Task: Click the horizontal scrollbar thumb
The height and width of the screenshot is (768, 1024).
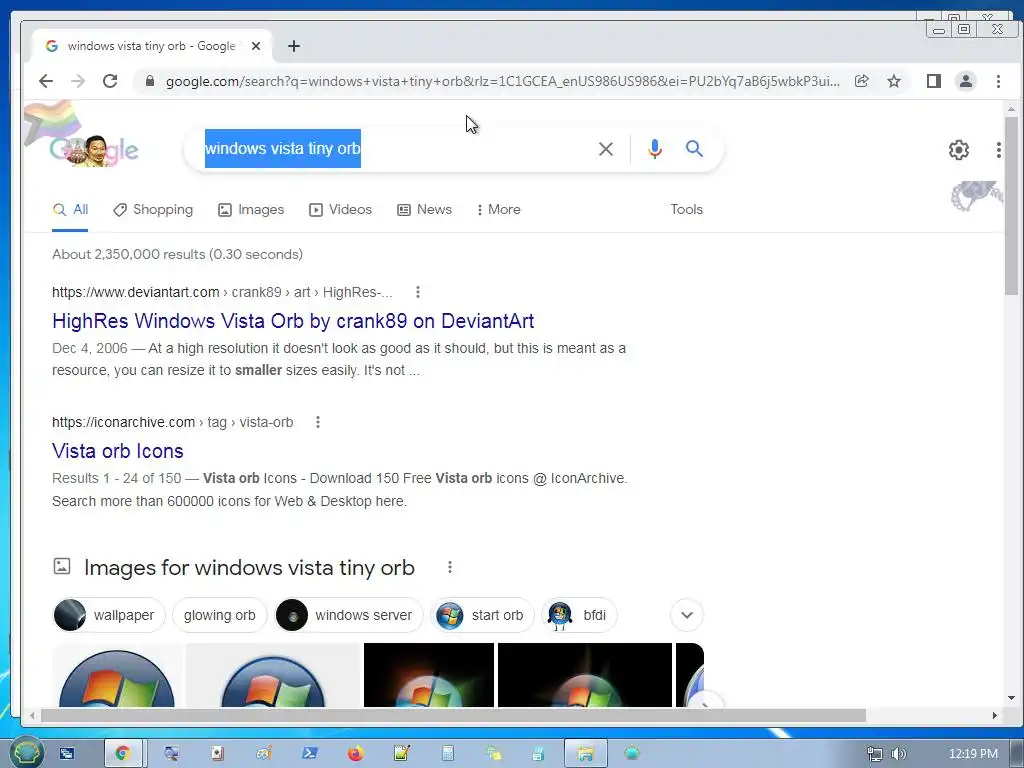Action: [x=453, y=716]
